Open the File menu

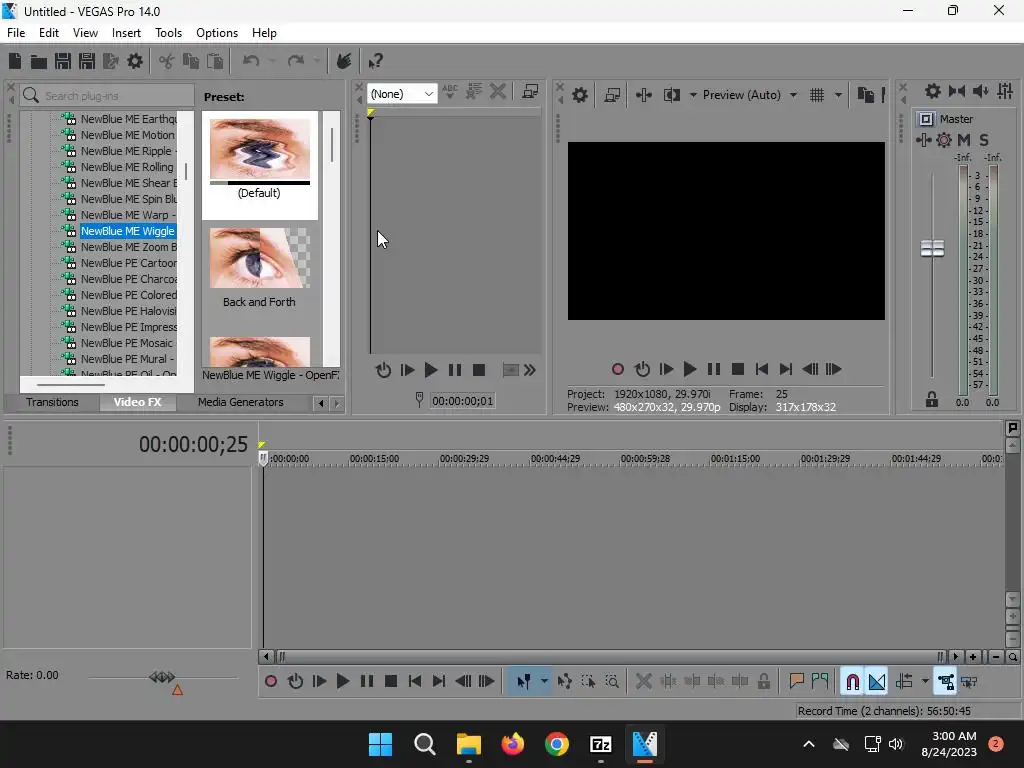pos(16,33)
